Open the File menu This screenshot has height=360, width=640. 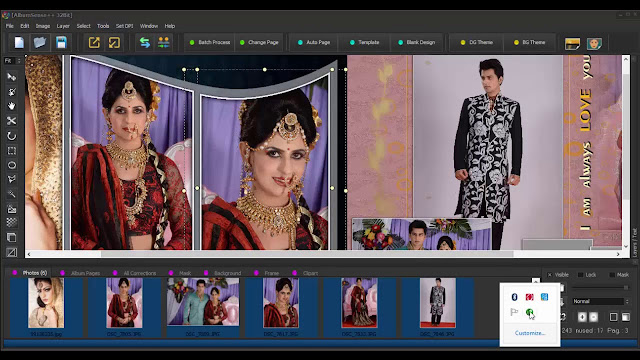pyautogui.click(x=10, y=26)
